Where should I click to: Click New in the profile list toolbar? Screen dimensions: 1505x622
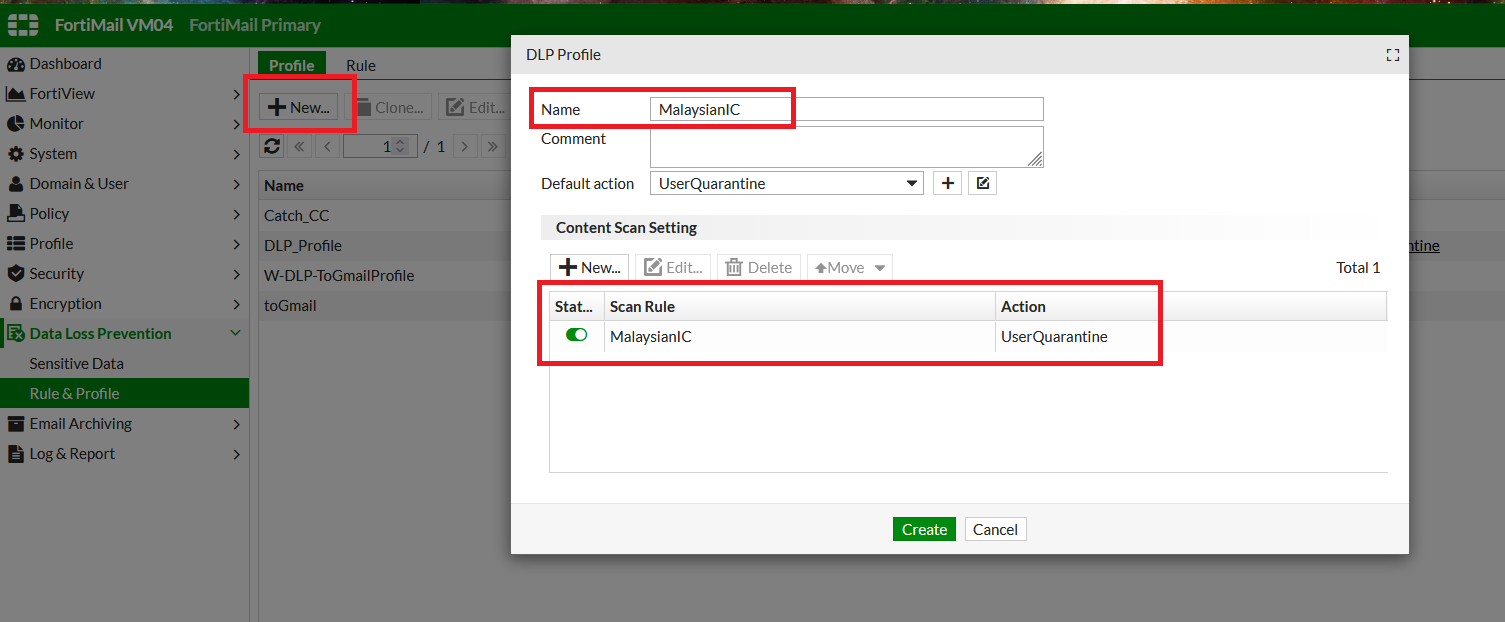pyautogui.click(x=299, y=107)
